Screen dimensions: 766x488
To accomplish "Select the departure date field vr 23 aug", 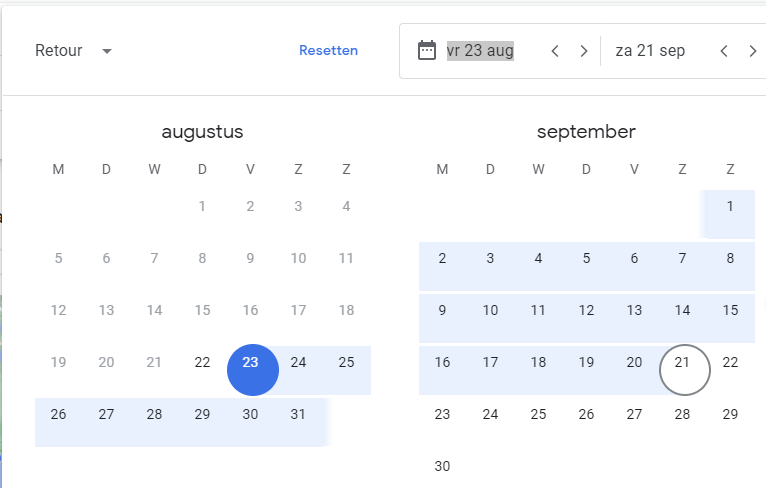I will click(480, 50).
